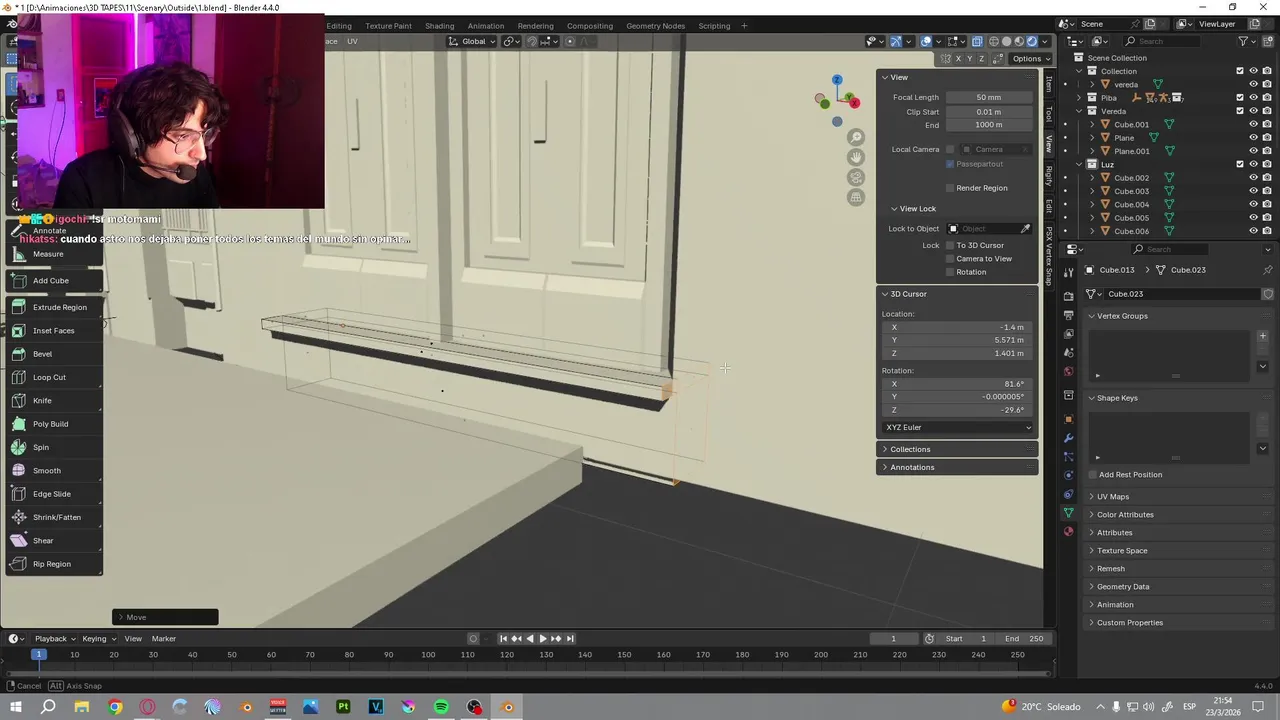Expand the Move operator panel
The height and width of the screenshot is (720, 1280).
pyautogui.click(x=165, y=617)
